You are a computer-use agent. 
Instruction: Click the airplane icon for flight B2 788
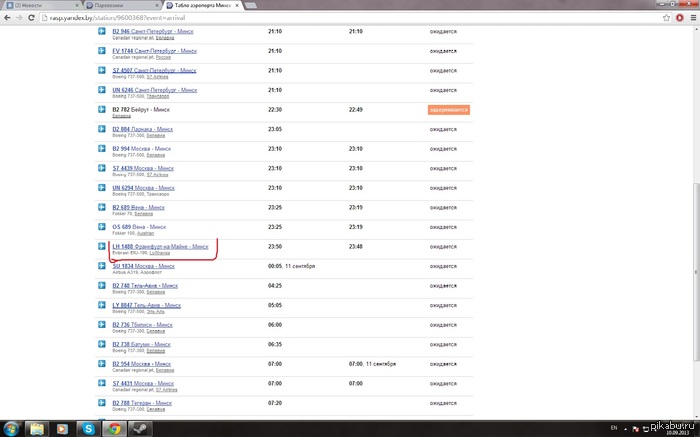pos(102,403)
